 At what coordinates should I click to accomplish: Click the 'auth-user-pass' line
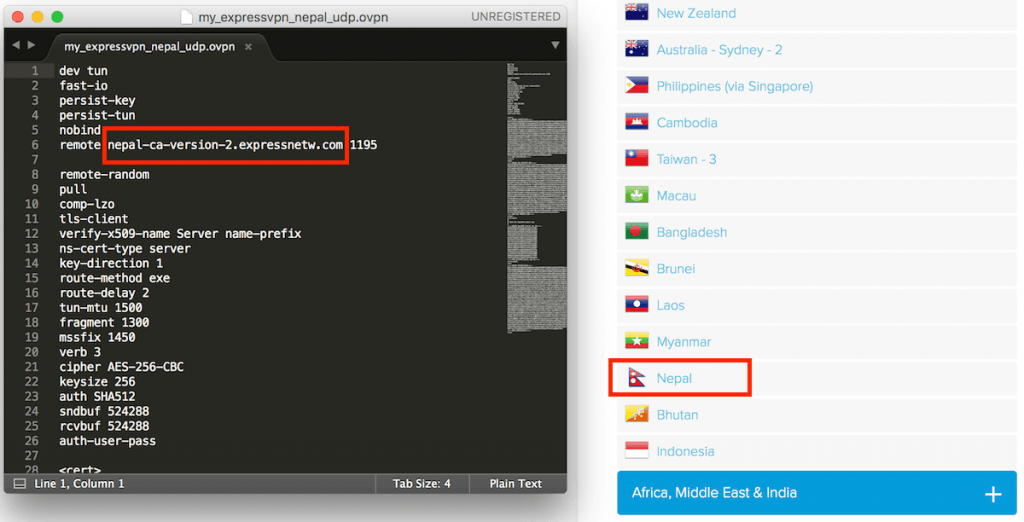point(108,441)
